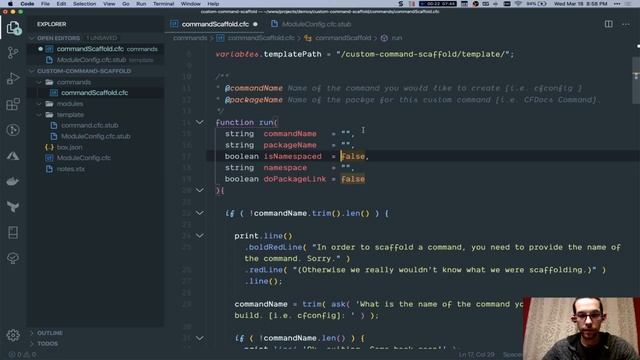This screenshot has height=360, width=640.
Task: Open the editor More Actions ellipsis
Action: tap(626, 24)
